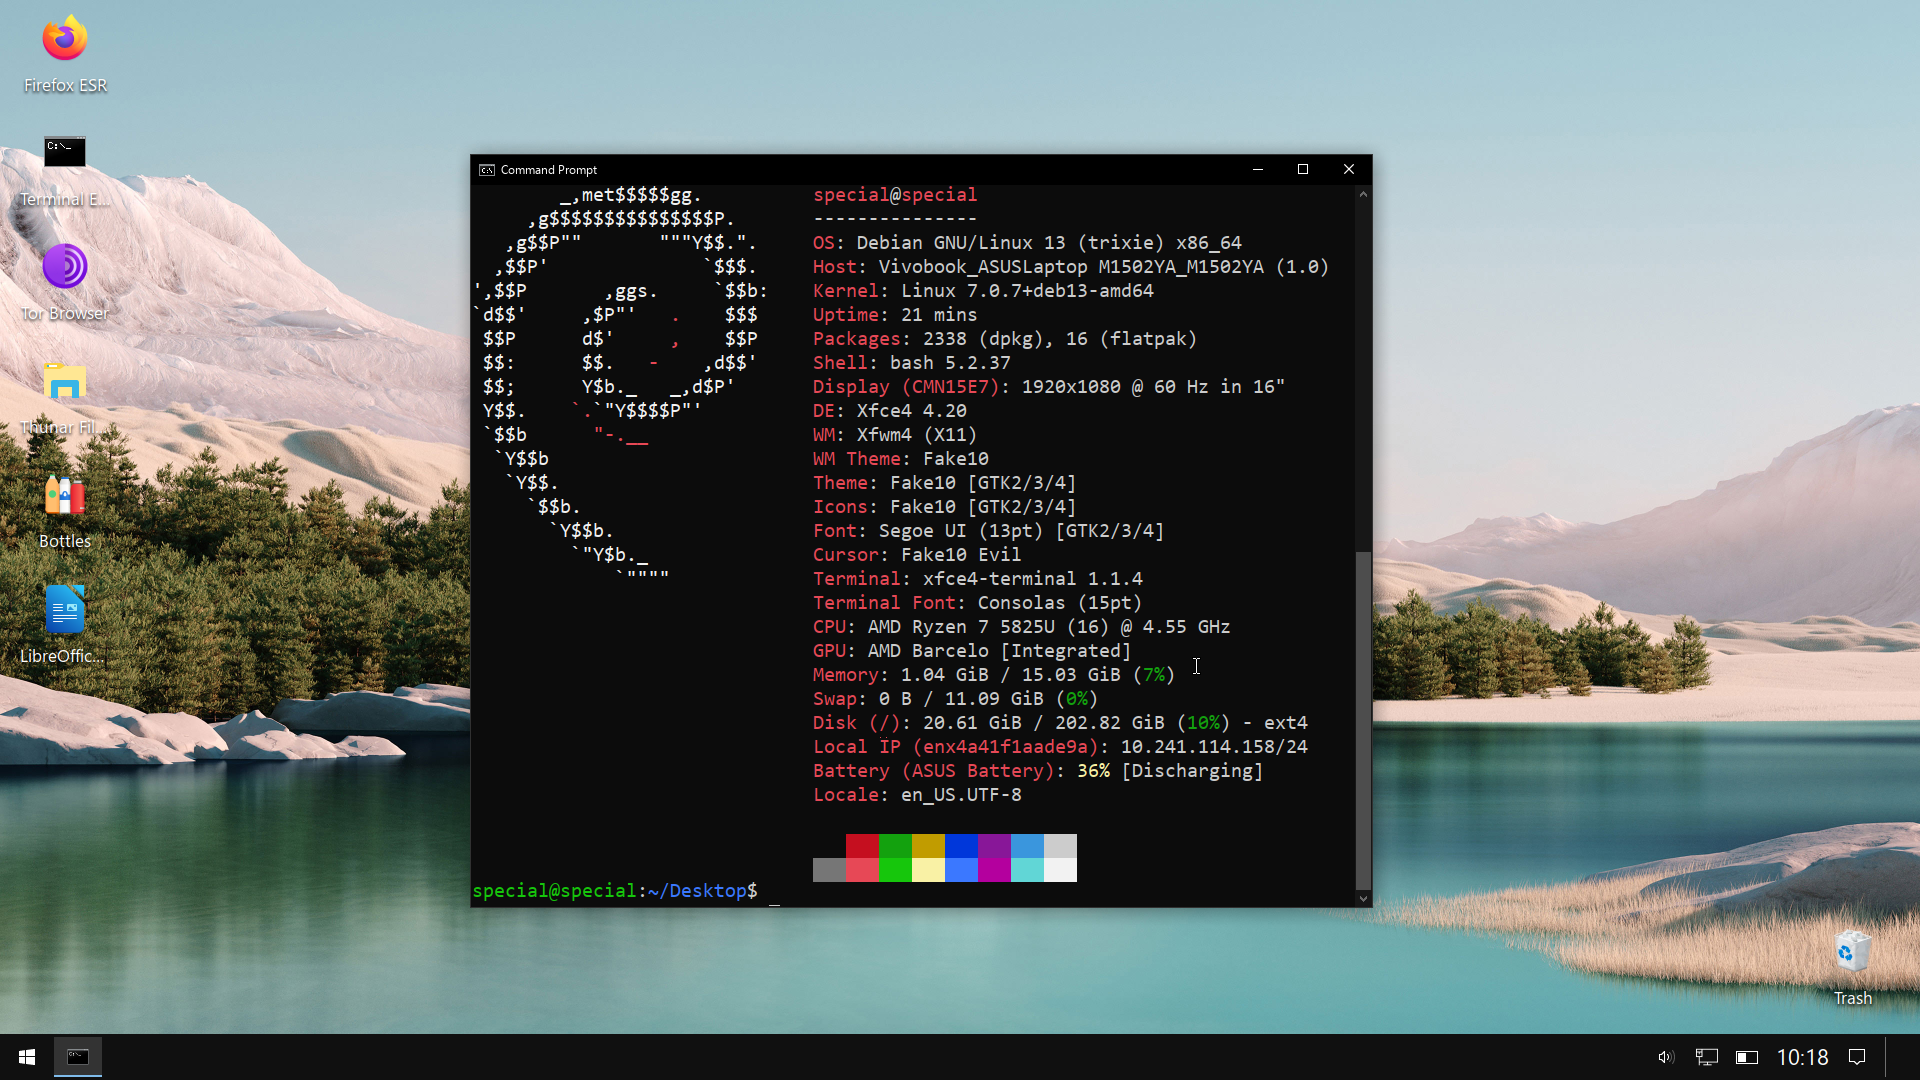The height and width of the screenshot is (1080, 1920).
Task: Open the Firefox ESR desktop icon
Action: [65, 55]
